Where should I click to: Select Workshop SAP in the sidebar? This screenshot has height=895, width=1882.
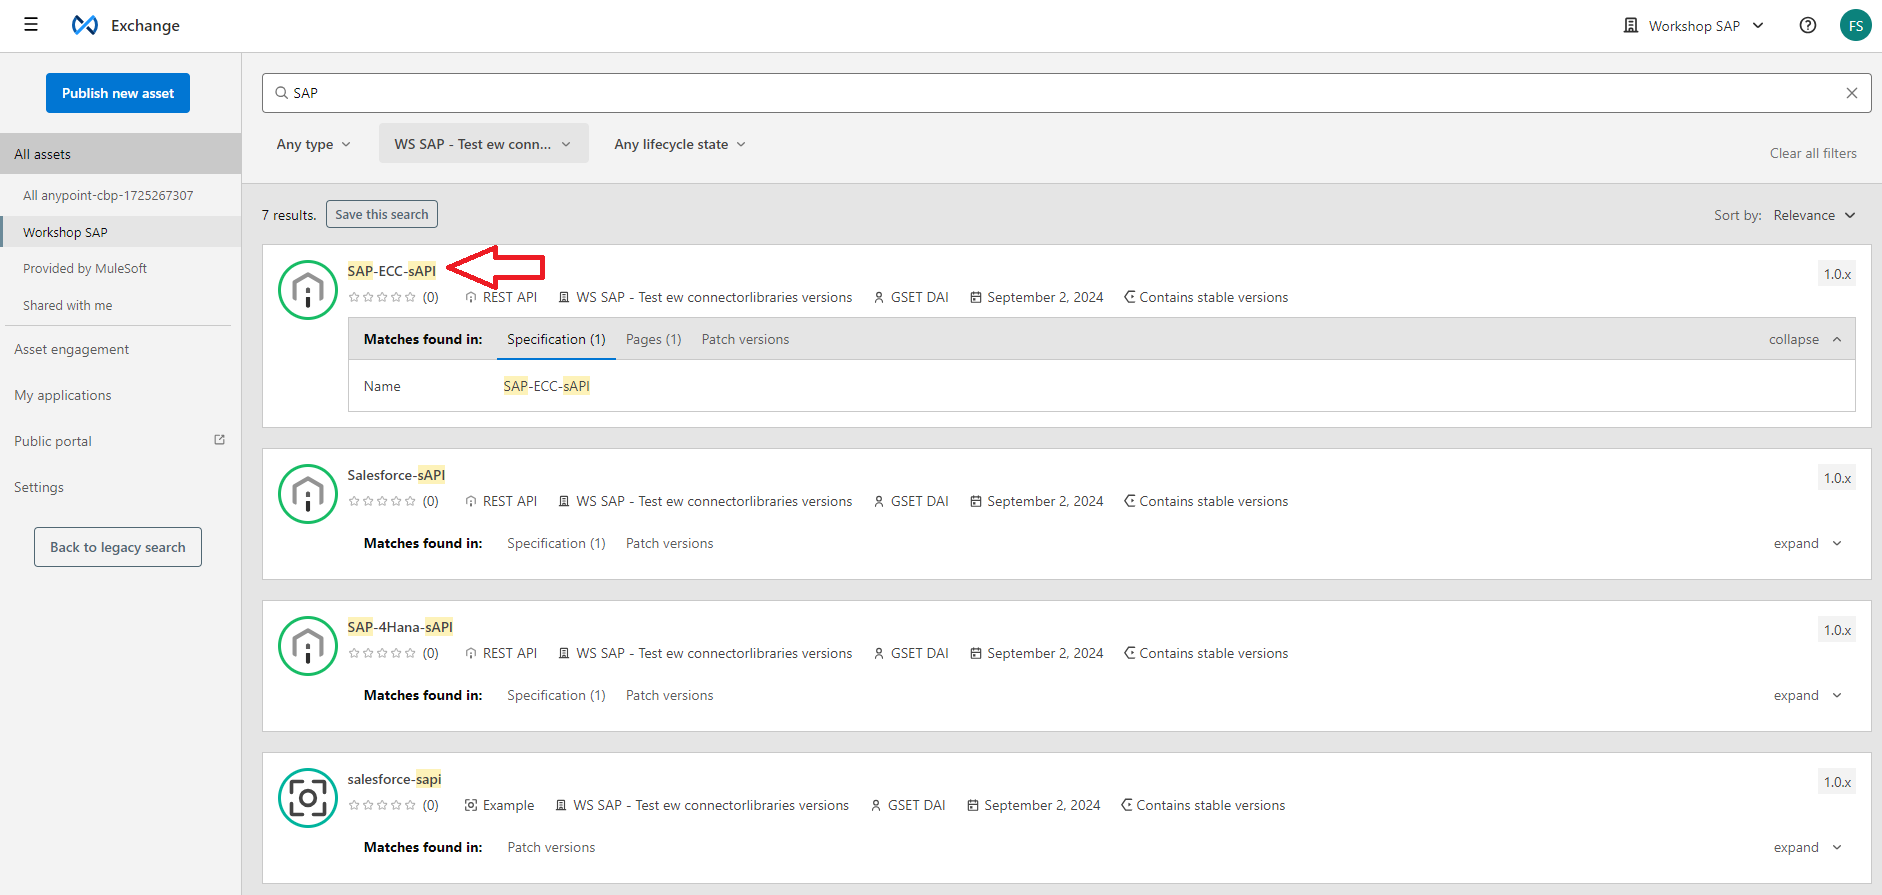tap(120, 232)
